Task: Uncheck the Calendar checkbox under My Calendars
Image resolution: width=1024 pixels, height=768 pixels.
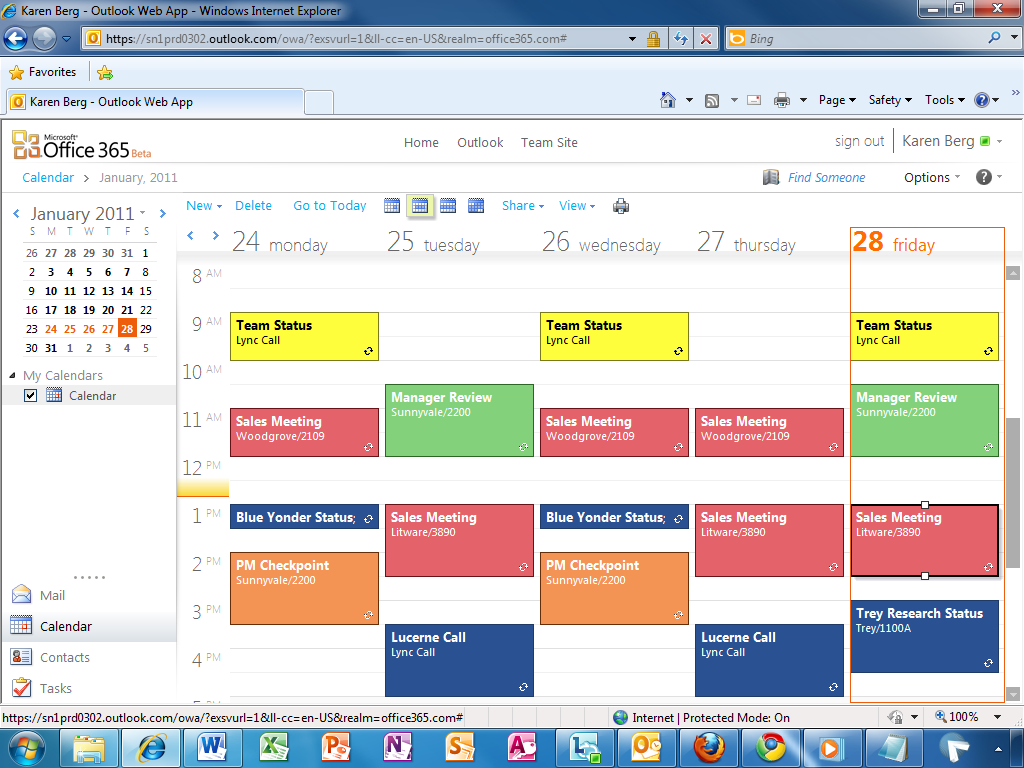Action: click(x=30, y=396)
